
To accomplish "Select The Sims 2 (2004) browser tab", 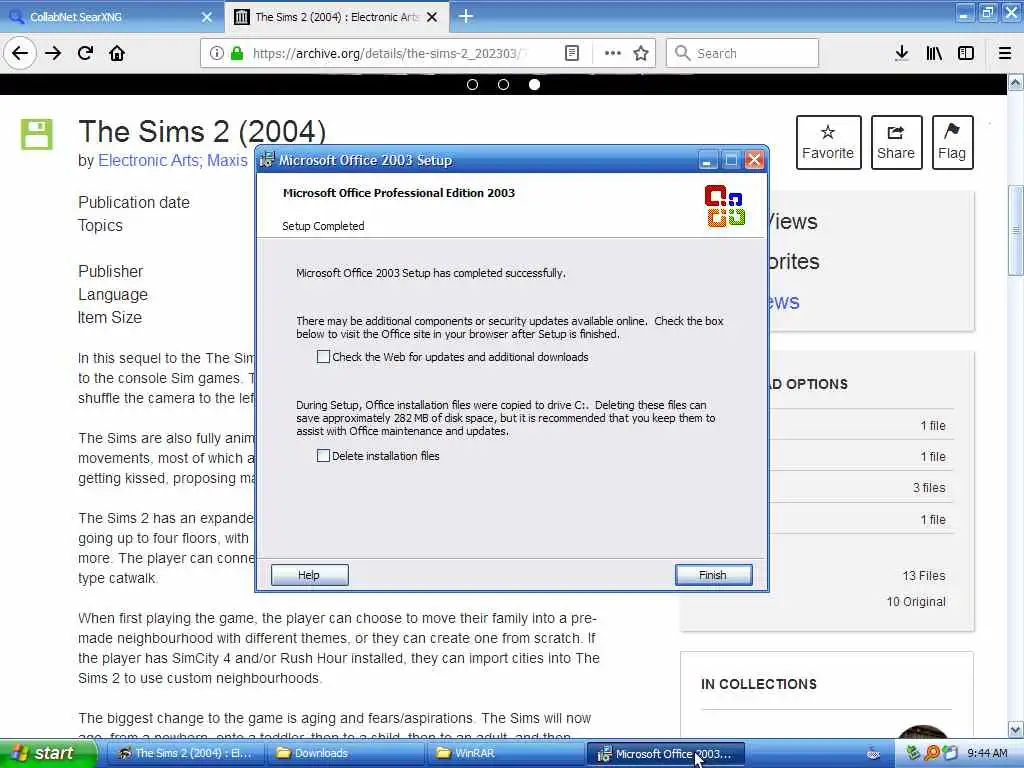I will pyautogui.click(x=336, y=17).
